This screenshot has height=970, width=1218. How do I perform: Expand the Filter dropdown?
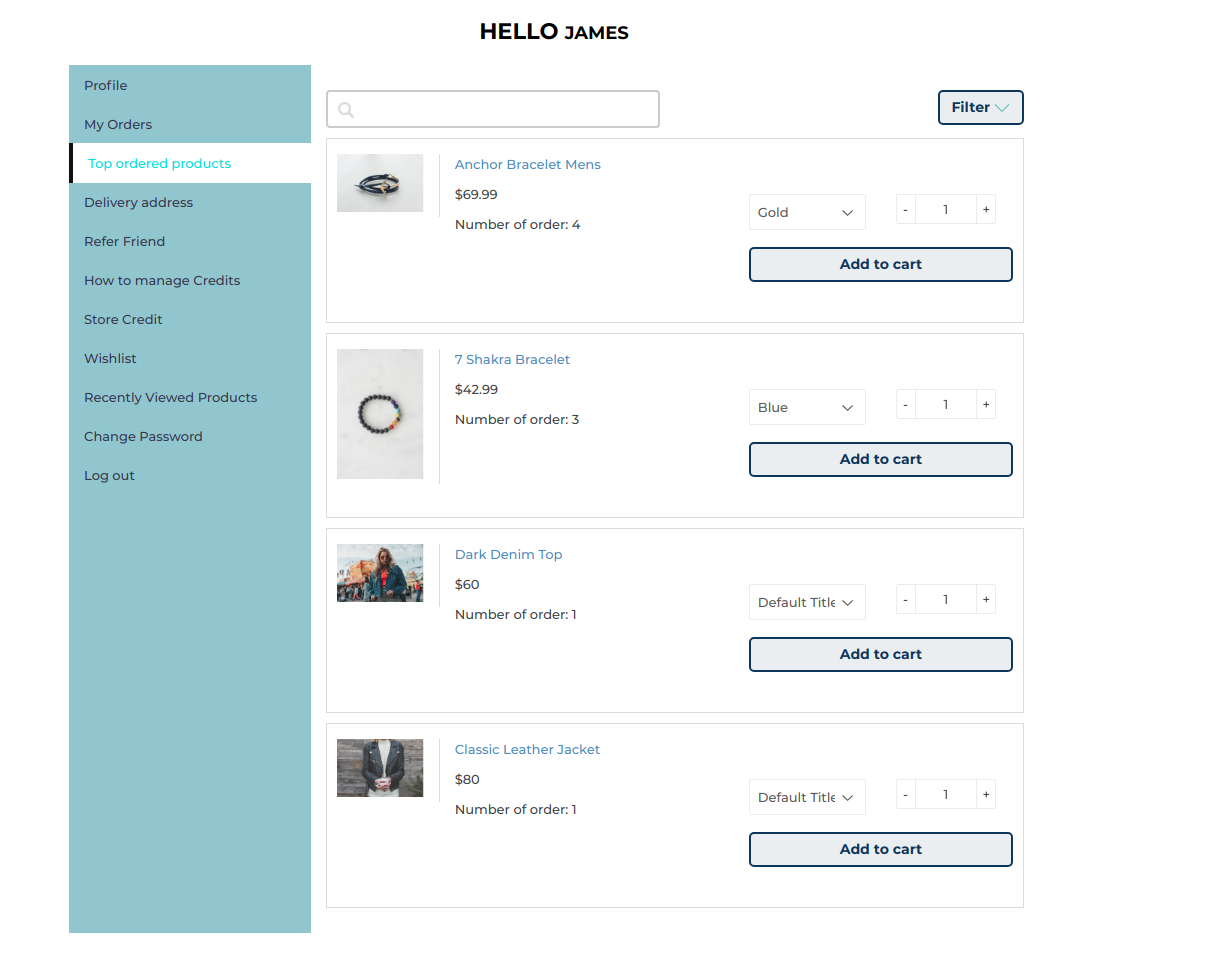point(980,108)
